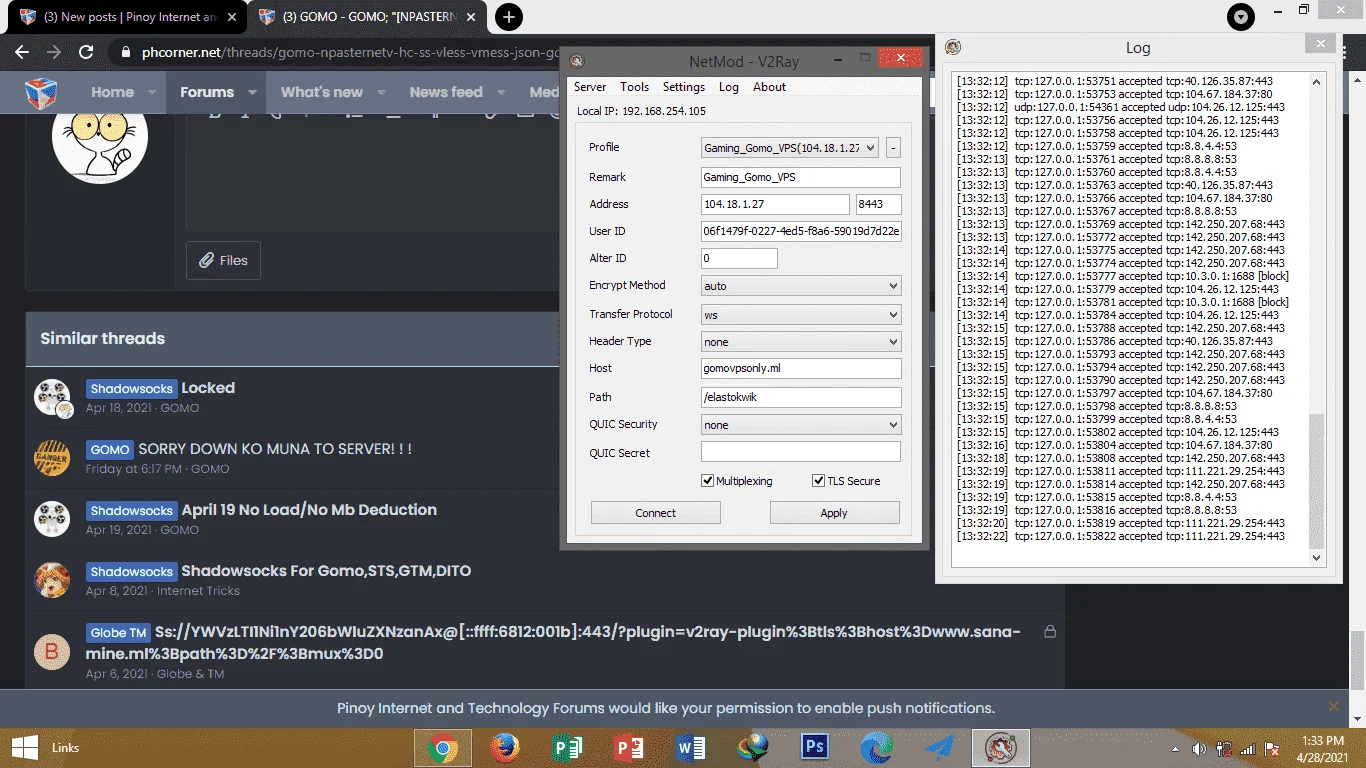This screenshot has width=1366, height=768.
Task: Open Internet Download Manager taskbar icon
Action: tap(753, 747)
